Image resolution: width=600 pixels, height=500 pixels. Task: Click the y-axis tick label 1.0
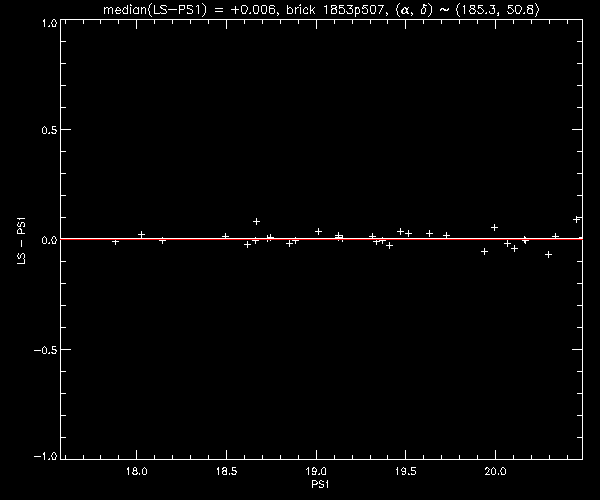[x=49, y=23]
